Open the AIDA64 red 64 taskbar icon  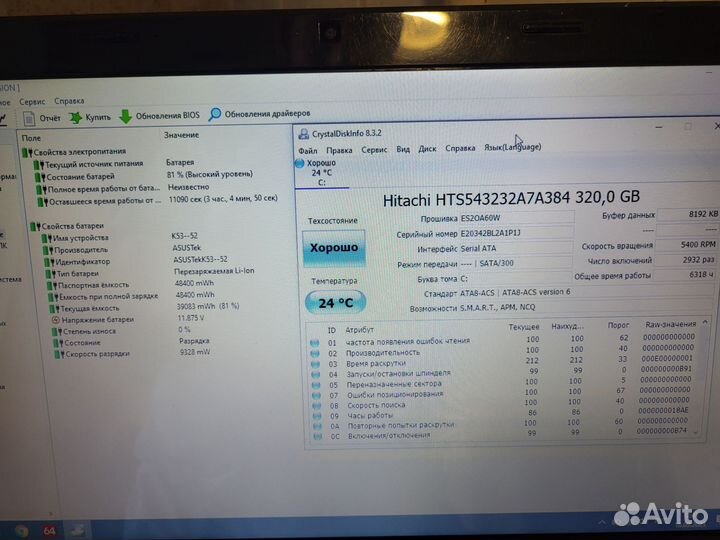pyautogui.click(x=49, y=531)
